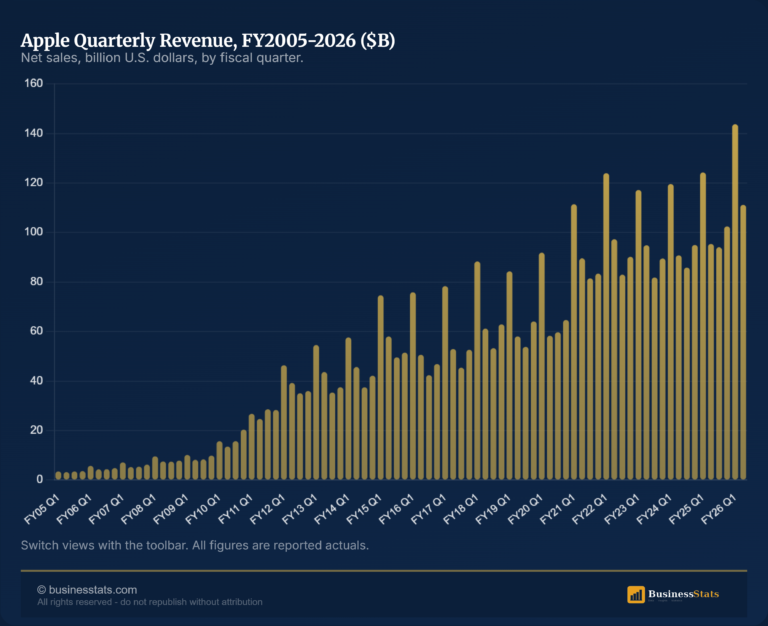Click the businessstats.com copyright text
This screenshot has width=768, height=626.
[x=87, y=590]
